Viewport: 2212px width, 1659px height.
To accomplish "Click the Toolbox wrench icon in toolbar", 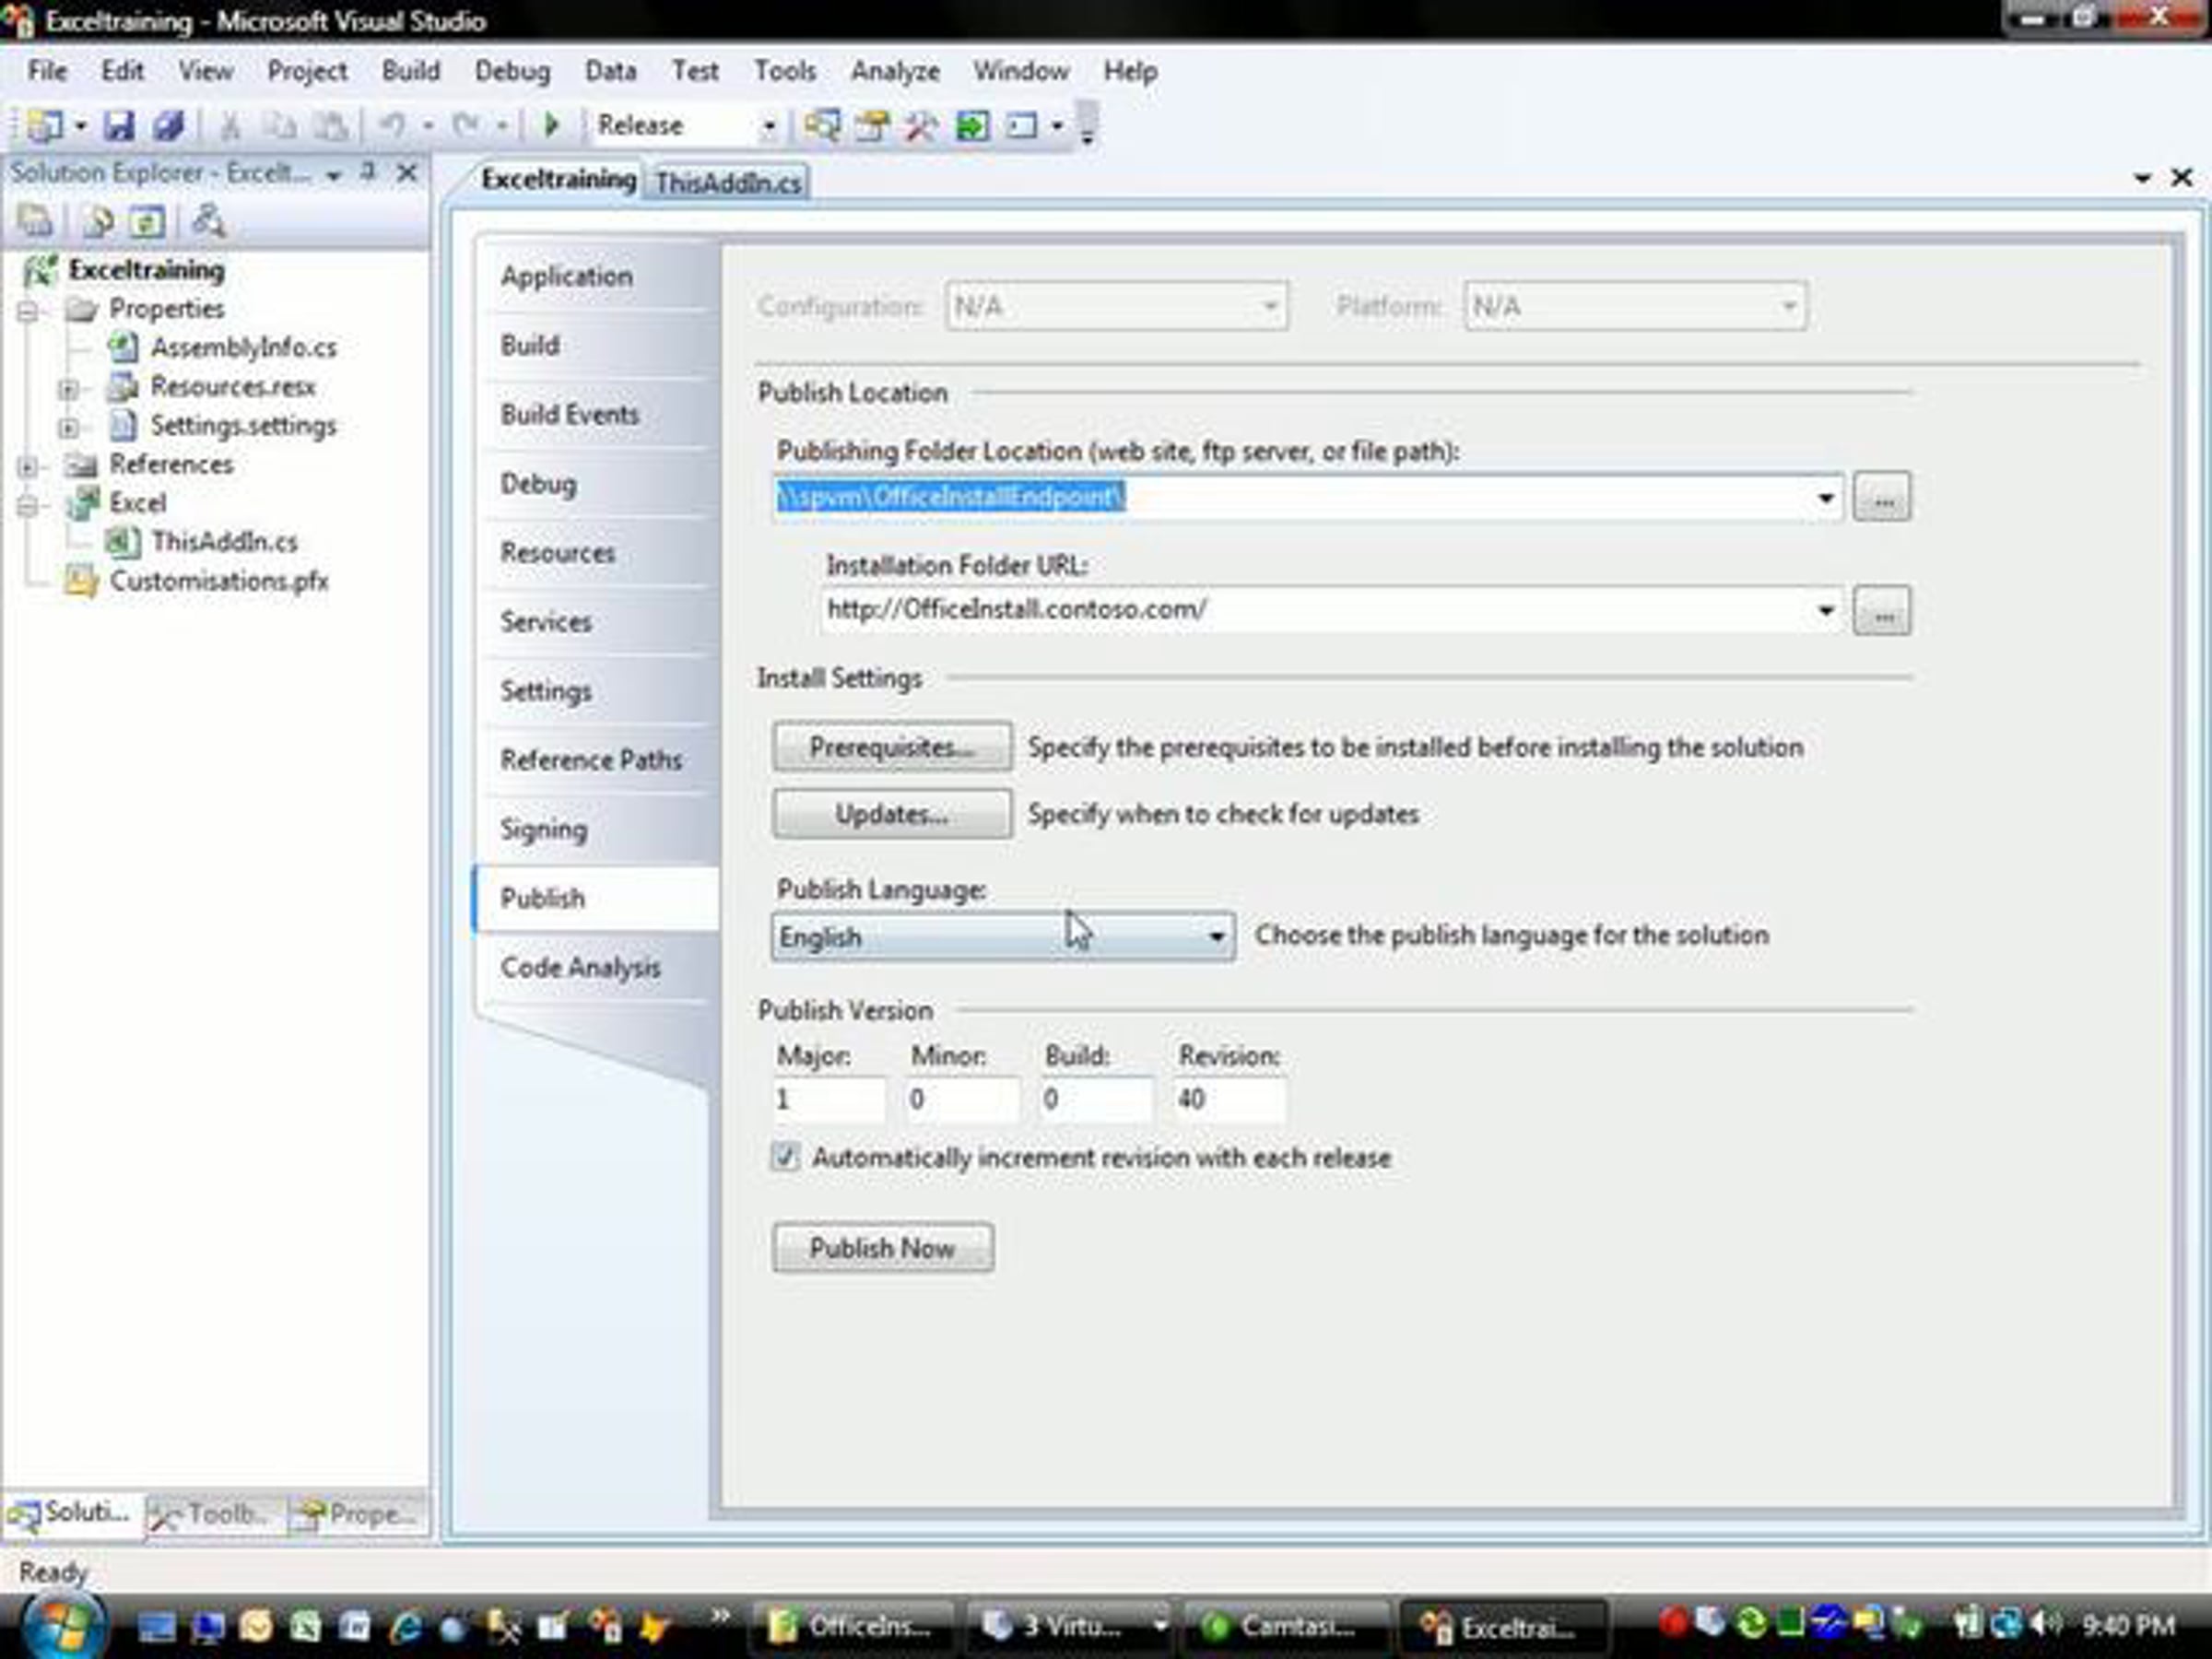I will 920,126.
